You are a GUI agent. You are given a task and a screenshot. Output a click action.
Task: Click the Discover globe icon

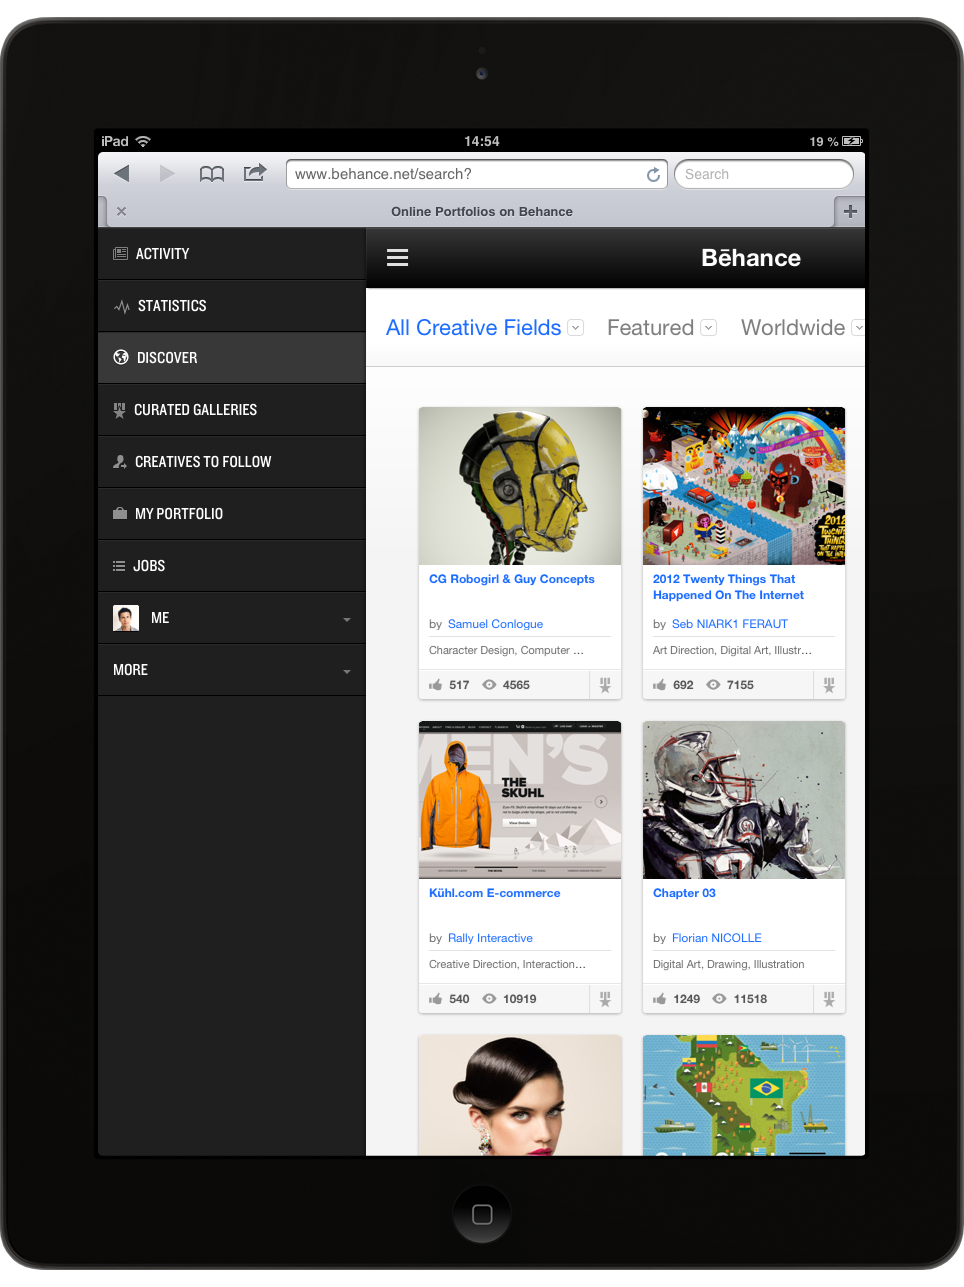pos(121,357)
